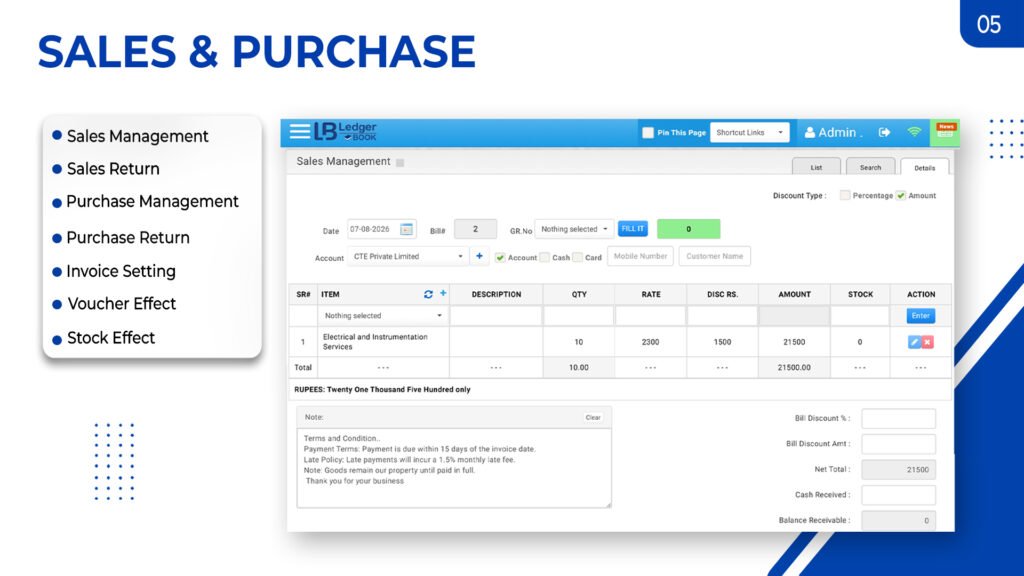This screenshot has height=576, width=1024.
Task: Click the green field showing 0
Action: (688, 229)
